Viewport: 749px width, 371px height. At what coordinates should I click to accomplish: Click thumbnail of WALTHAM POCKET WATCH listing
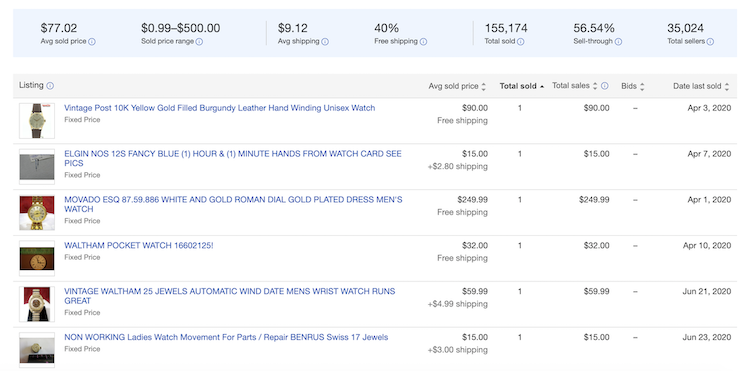[x=37, y=258]
